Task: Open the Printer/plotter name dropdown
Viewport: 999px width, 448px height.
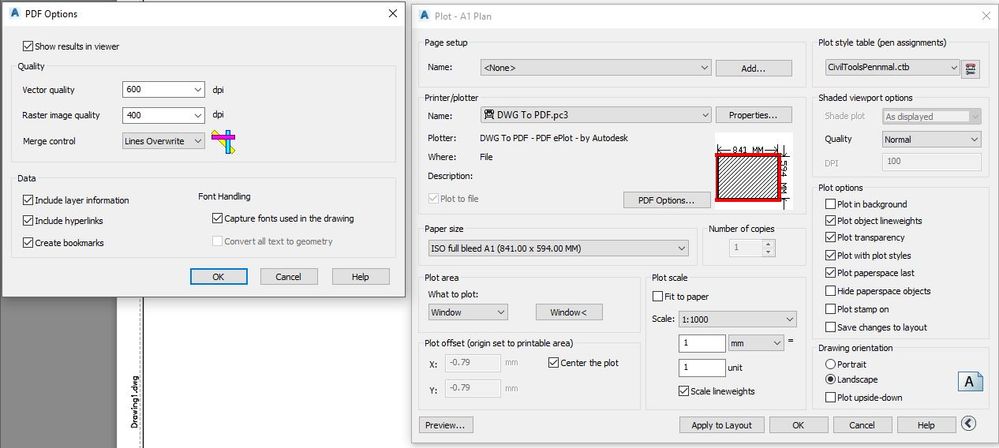Action: coord(595,115)
